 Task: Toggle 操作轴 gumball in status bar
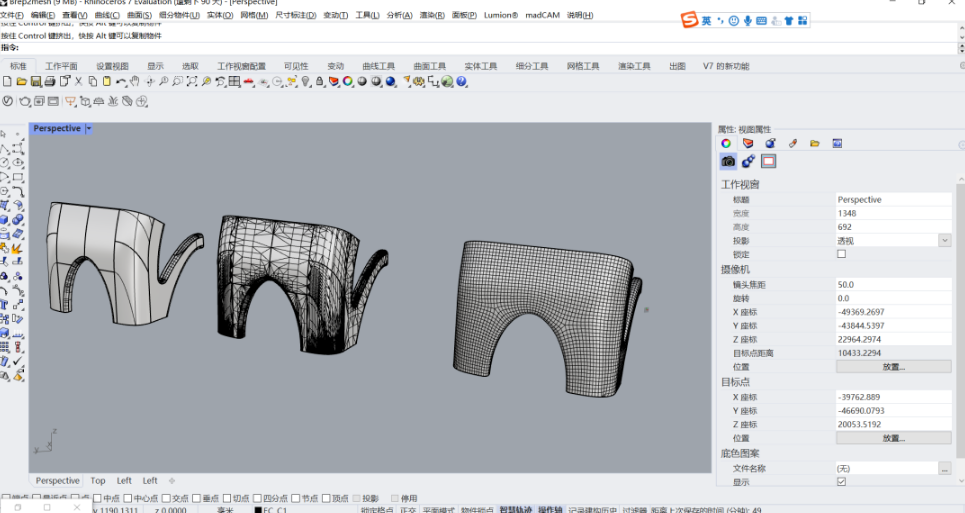[550, 509]
